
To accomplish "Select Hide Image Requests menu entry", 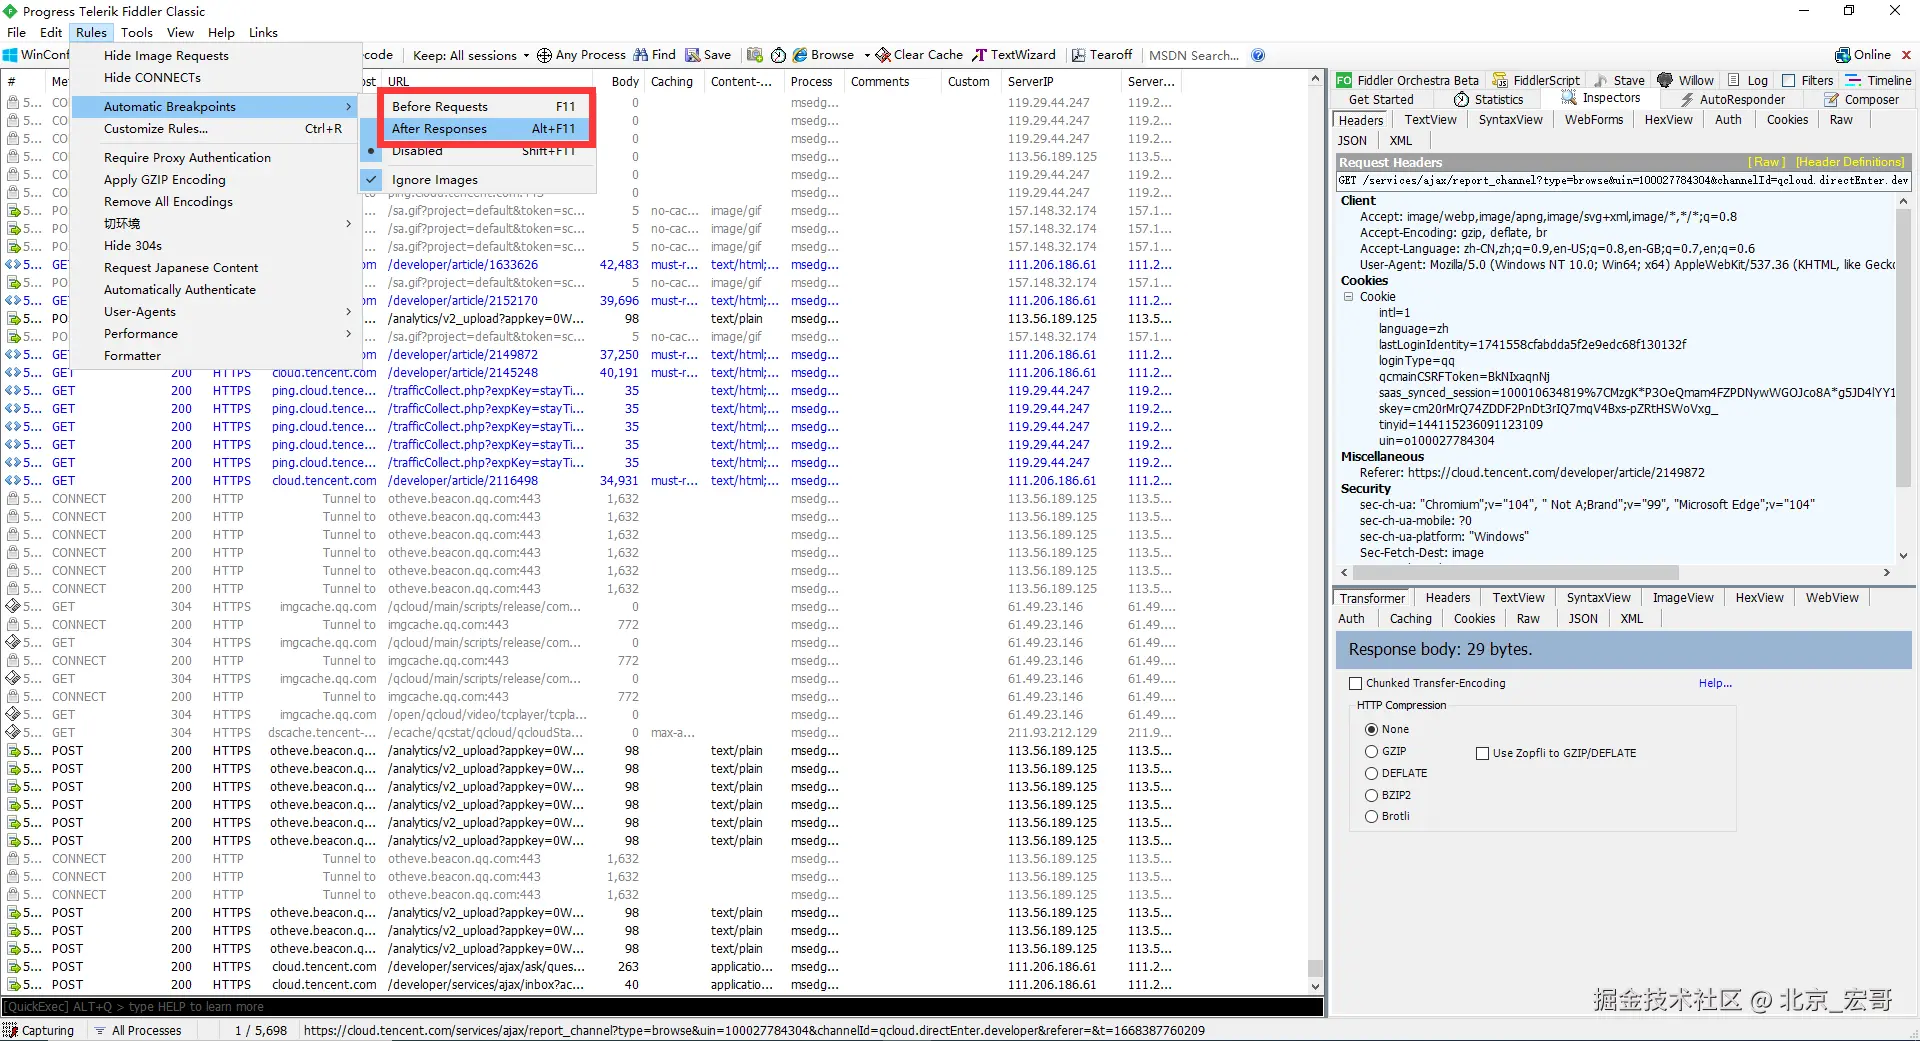I will coord(216,55).
